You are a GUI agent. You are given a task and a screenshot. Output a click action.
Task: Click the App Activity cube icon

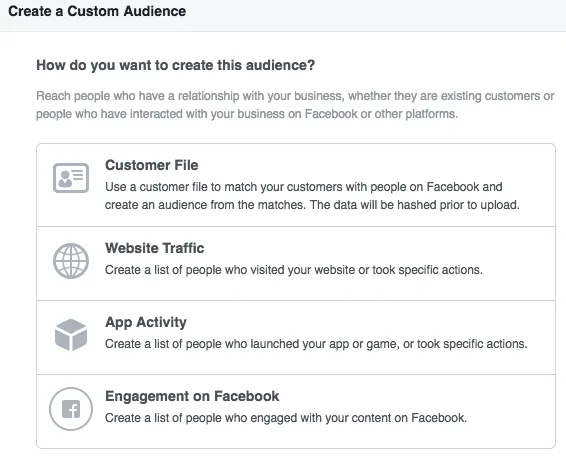[71, 335]
